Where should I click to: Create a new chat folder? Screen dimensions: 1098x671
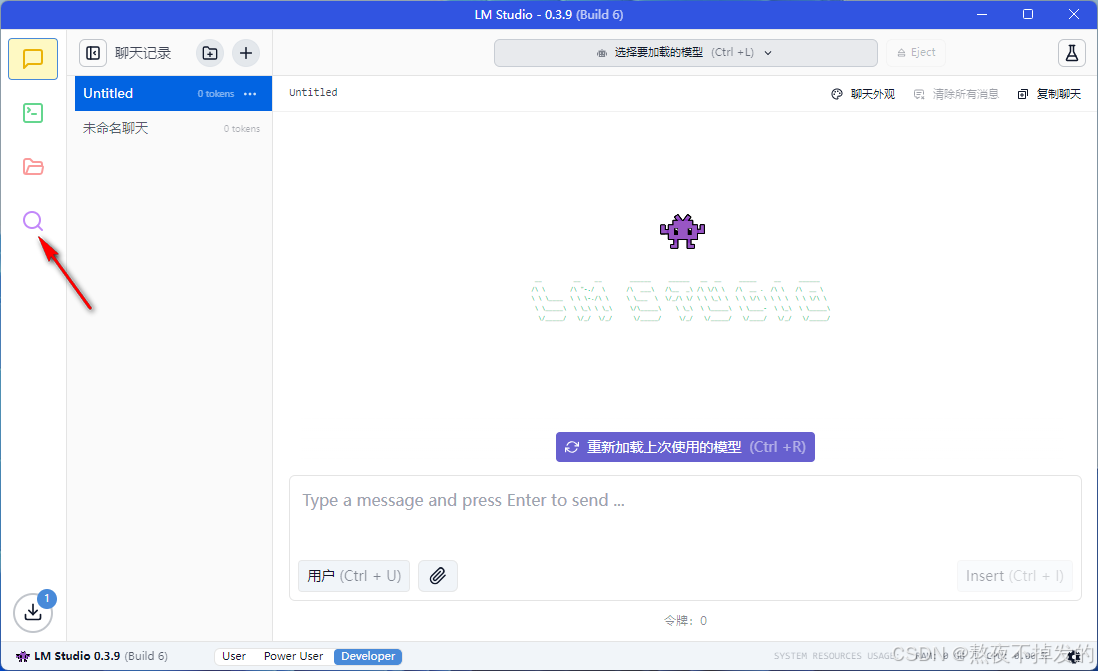(x=209, y=53)
